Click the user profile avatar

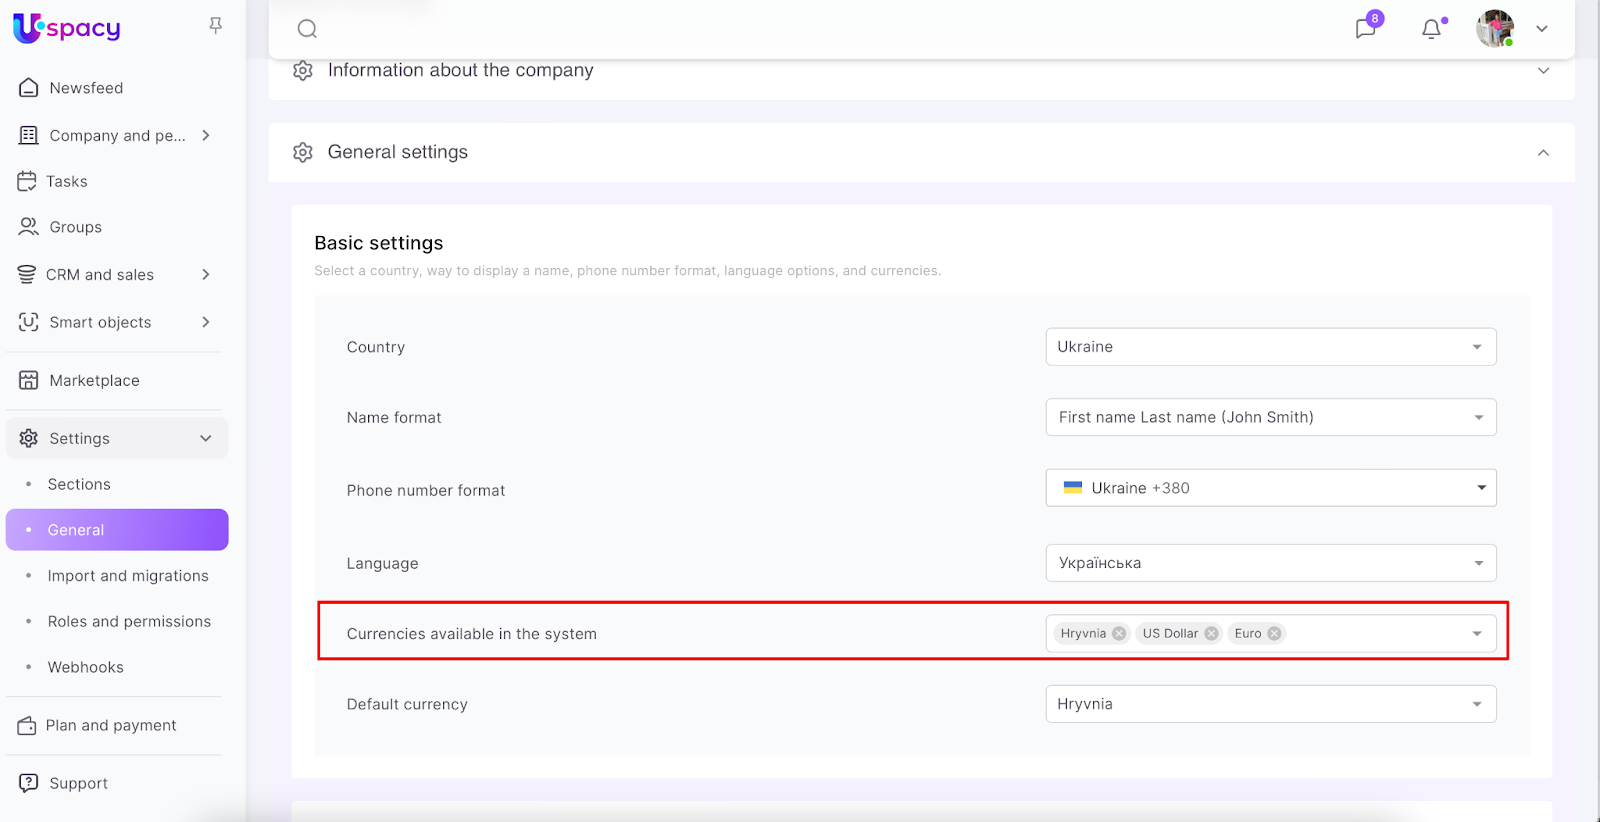(x=1495, y=29)
